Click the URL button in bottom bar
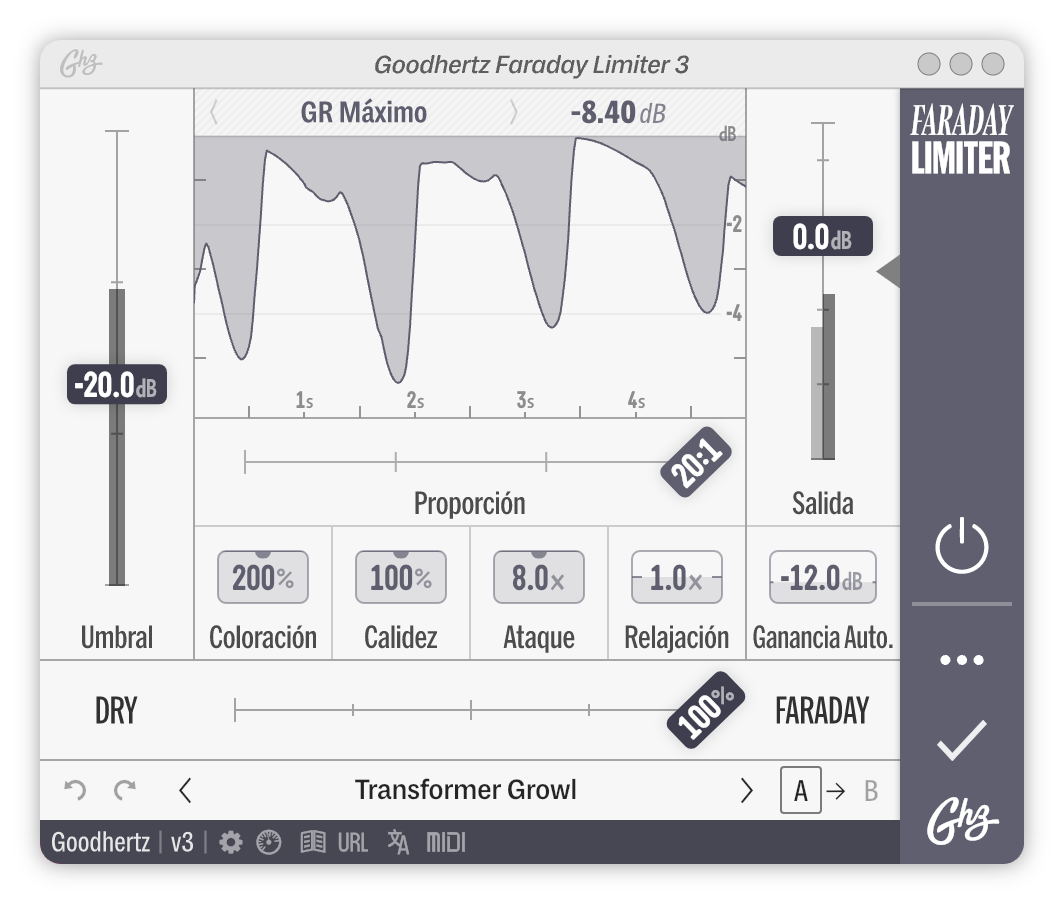 tap(353, 843)
